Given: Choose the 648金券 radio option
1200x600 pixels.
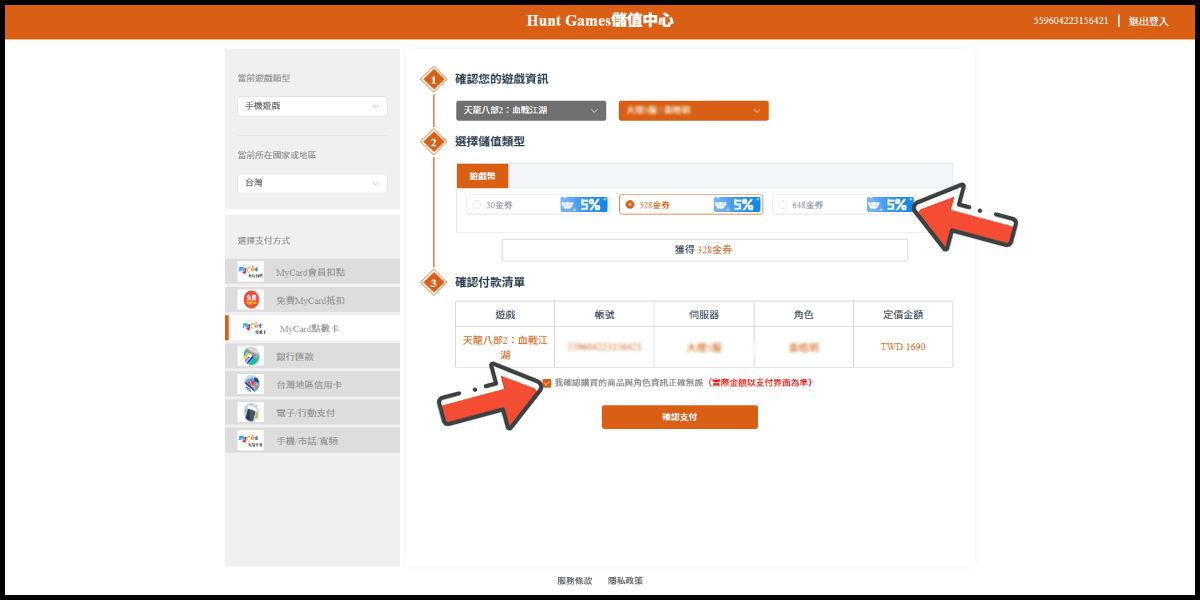Looking at the screenshot, I should point(782,205).
